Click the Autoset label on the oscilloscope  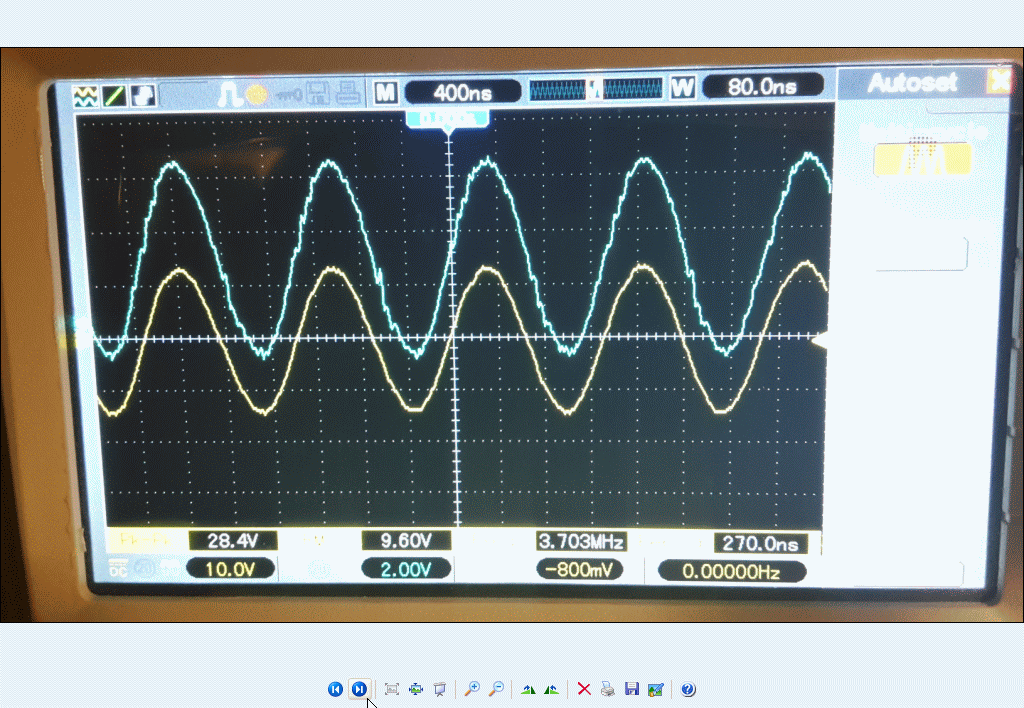click(x=911, y=83)
